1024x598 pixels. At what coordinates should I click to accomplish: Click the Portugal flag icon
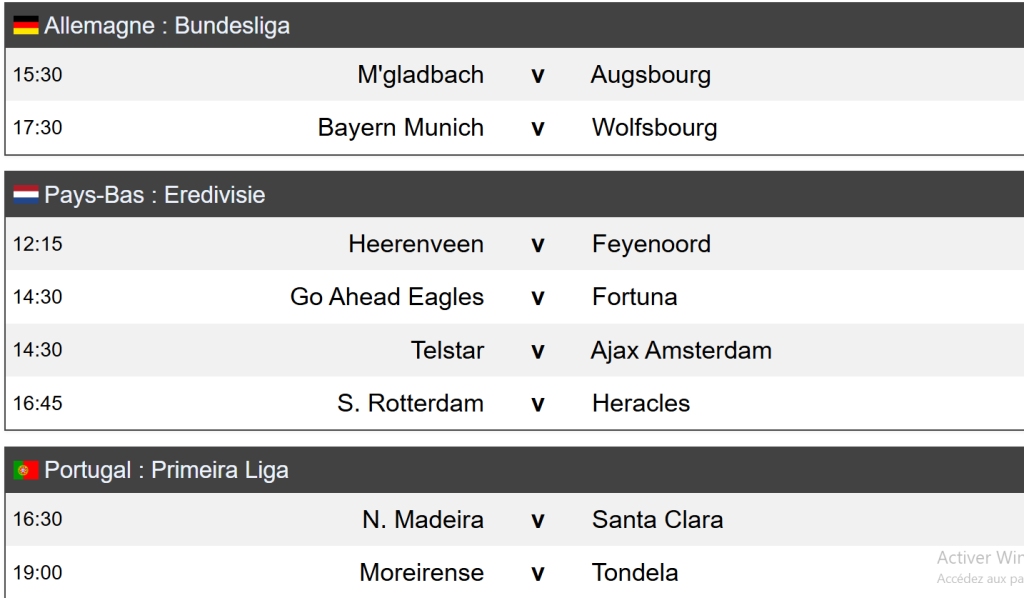pos(26,470)
